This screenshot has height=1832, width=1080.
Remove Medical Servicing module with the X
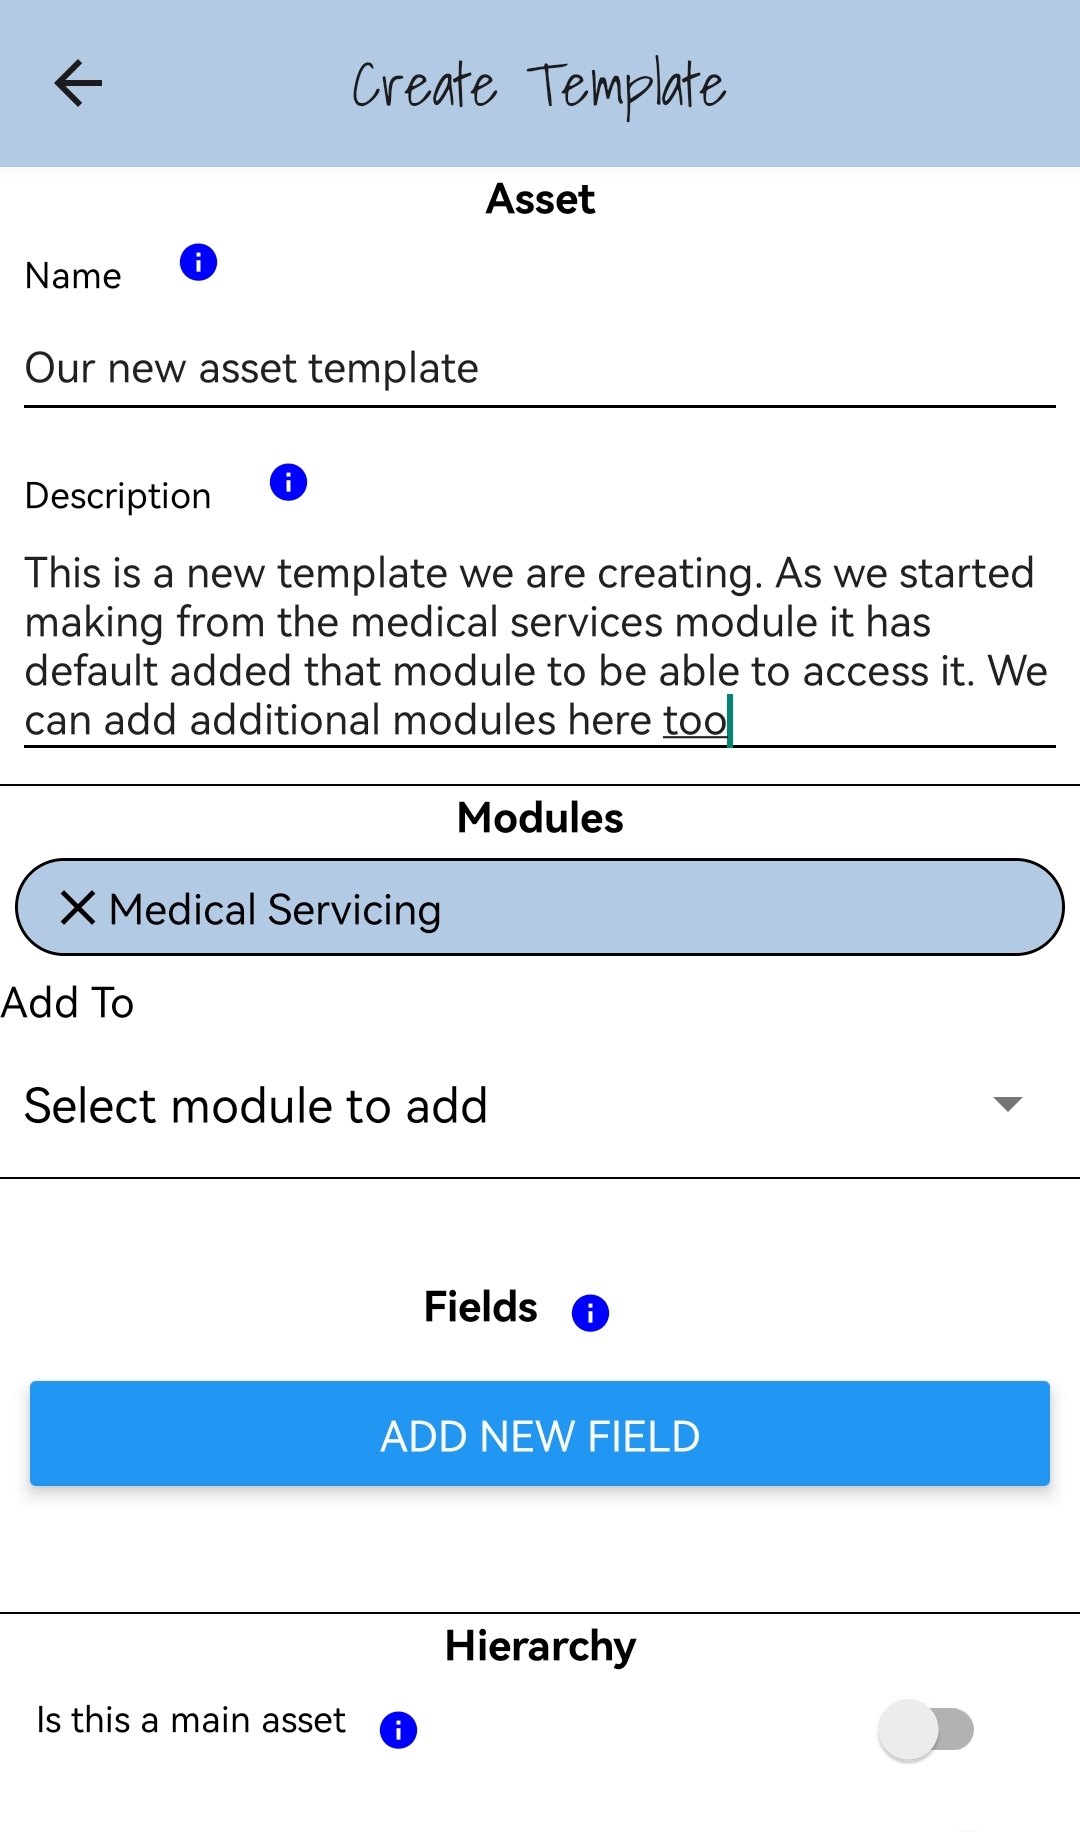[77, 908]
